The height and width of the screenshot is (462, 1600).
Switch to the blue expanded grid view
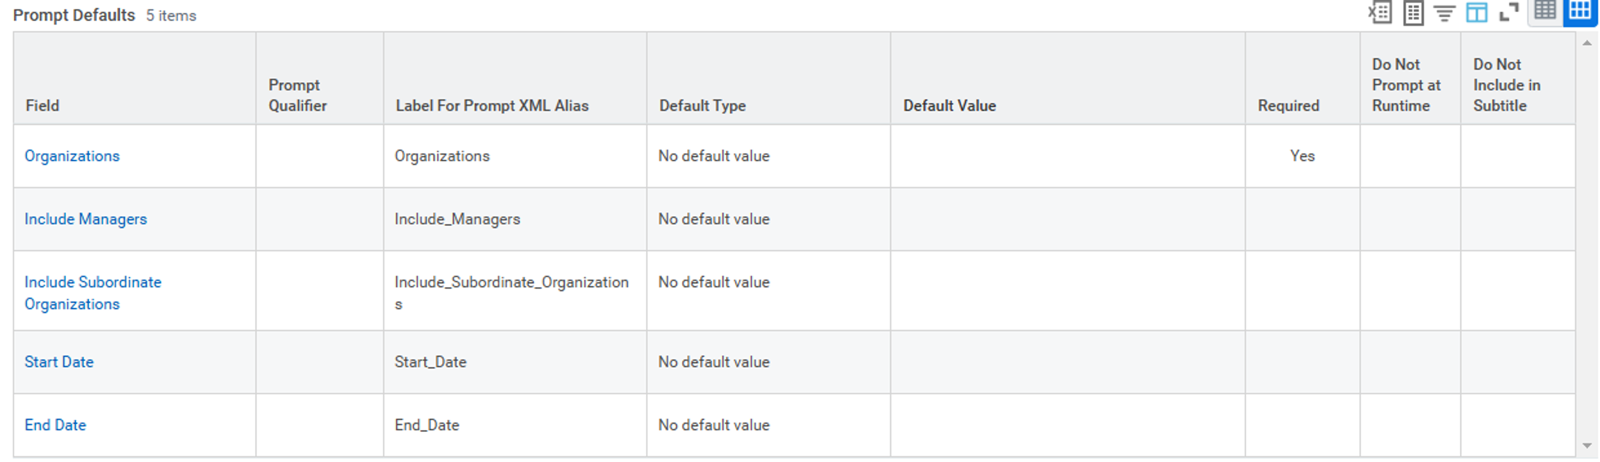pyautogui.click(x=1580, y=11)
